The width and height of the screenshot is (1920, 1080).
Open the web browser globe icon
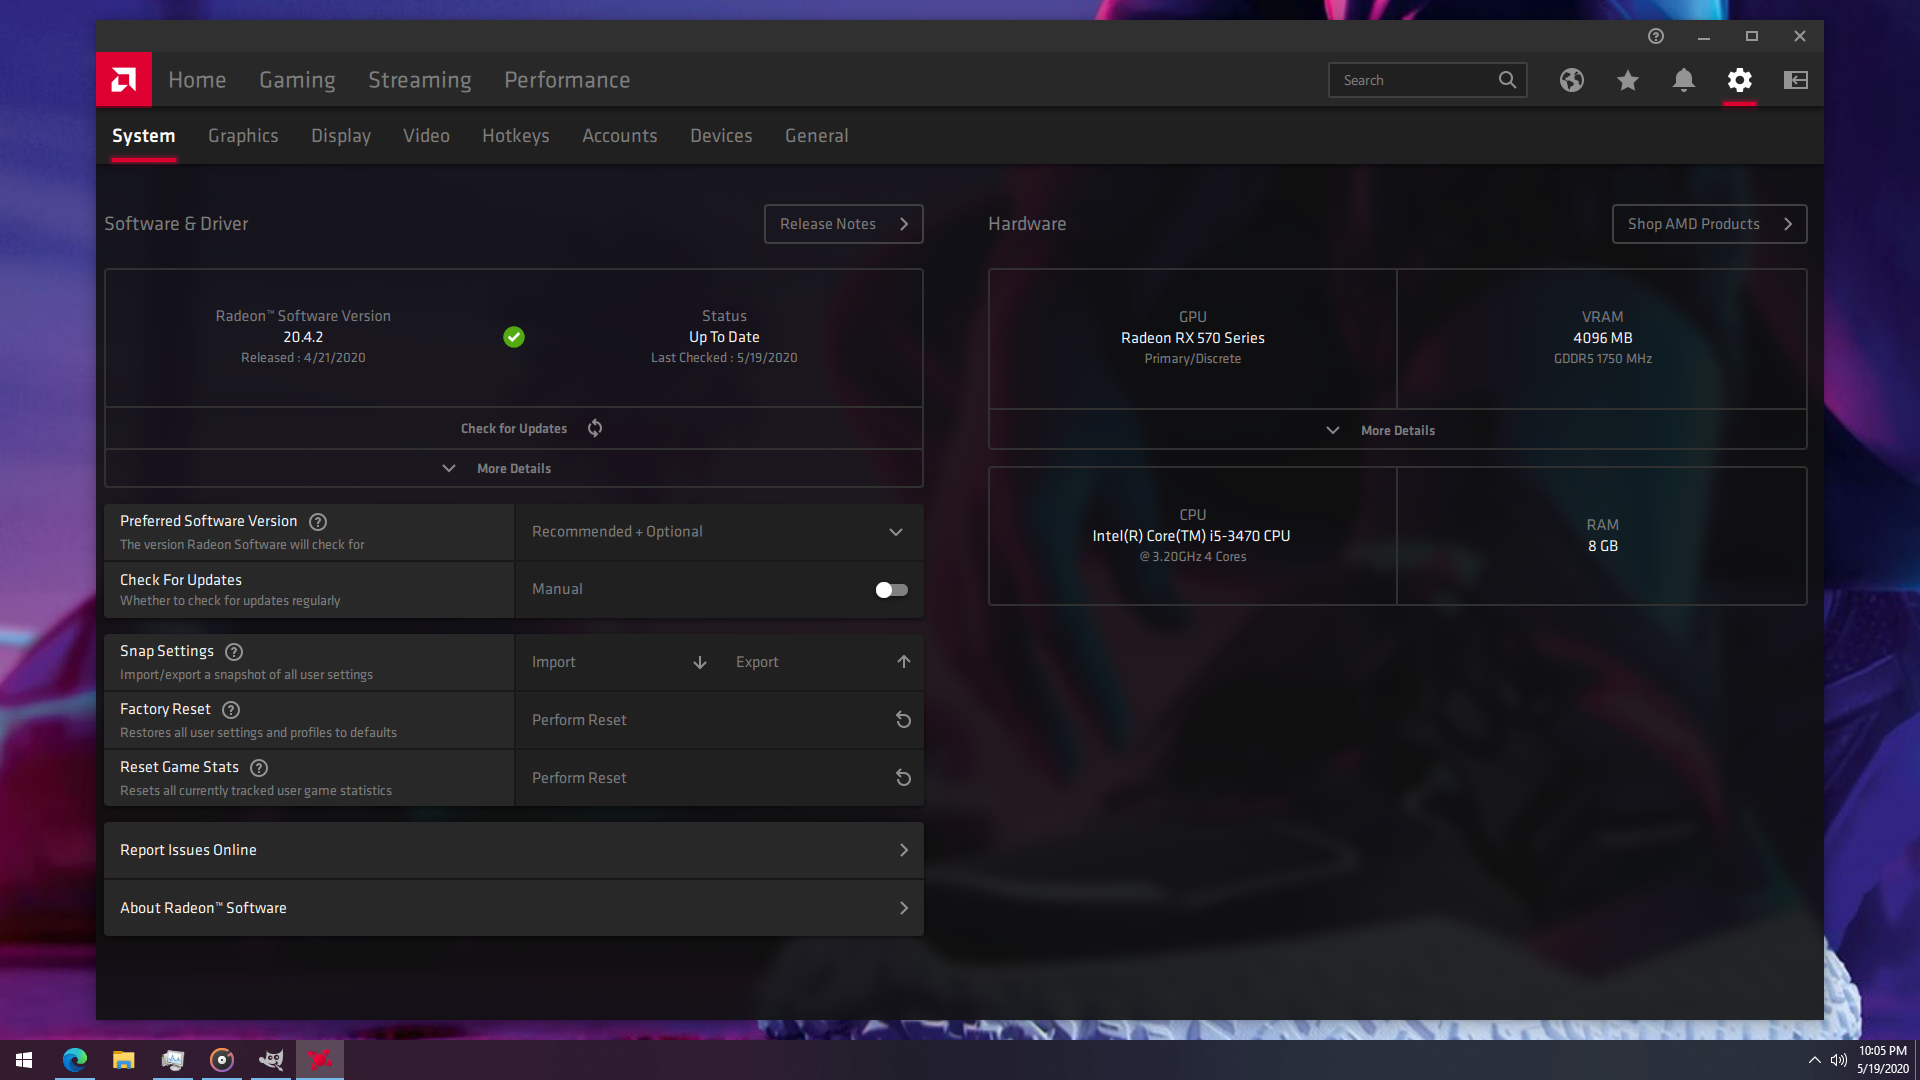(x=1572, y=80)
